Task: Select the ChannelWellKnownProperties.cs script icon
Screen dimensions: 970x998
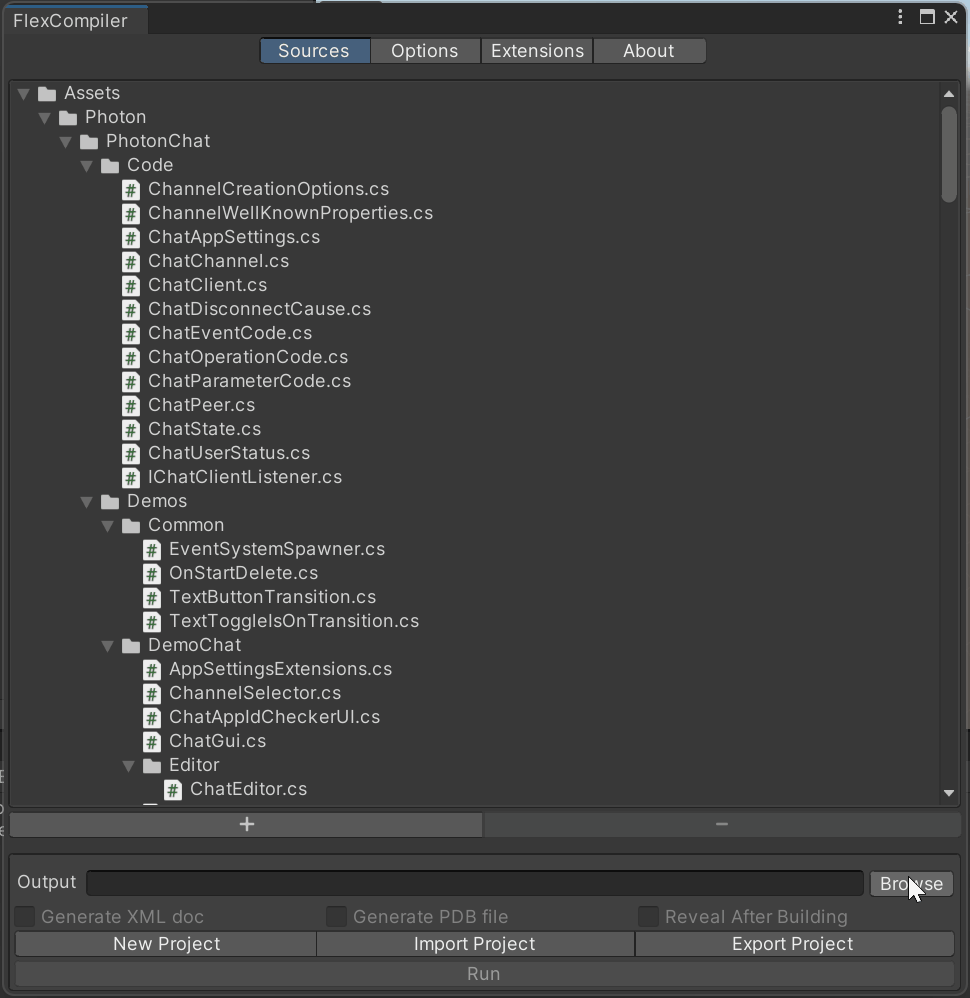Action: click(x=131, y=214)
